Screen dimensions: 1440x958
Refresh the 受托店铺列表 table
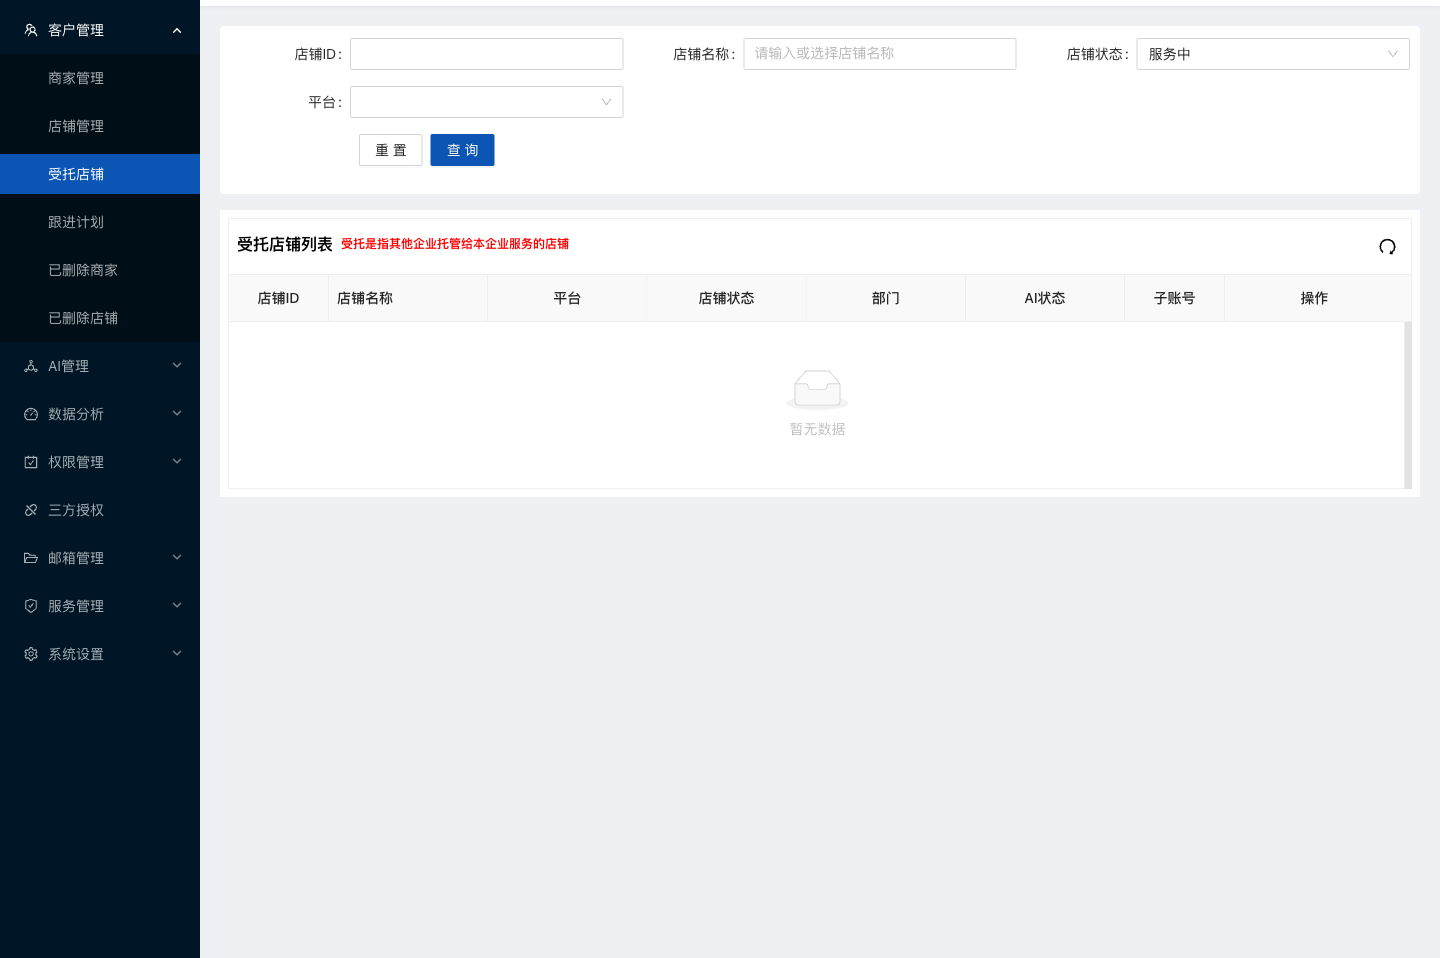coord(1387,247)
